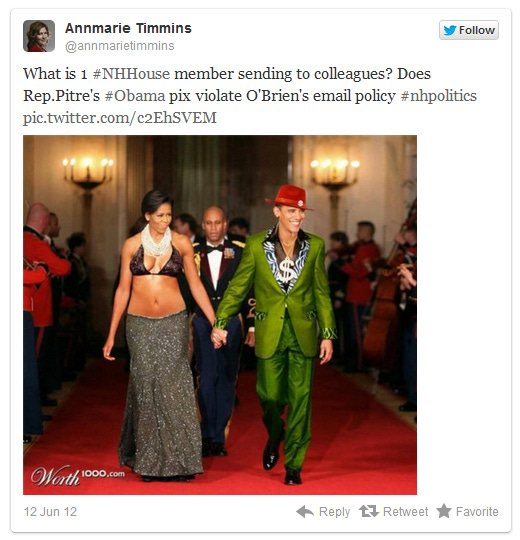Follow Annmarie Timmins
The width and height of the screenshot is (520, 540).
click(469, 30)
